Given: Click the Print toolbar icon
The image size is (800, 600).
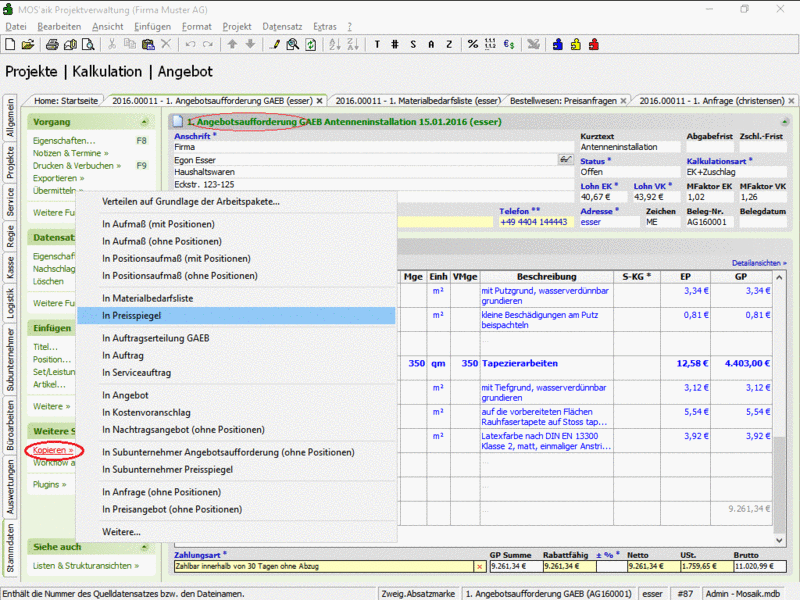Looking at the screenshot, I should tap(52, 44).
